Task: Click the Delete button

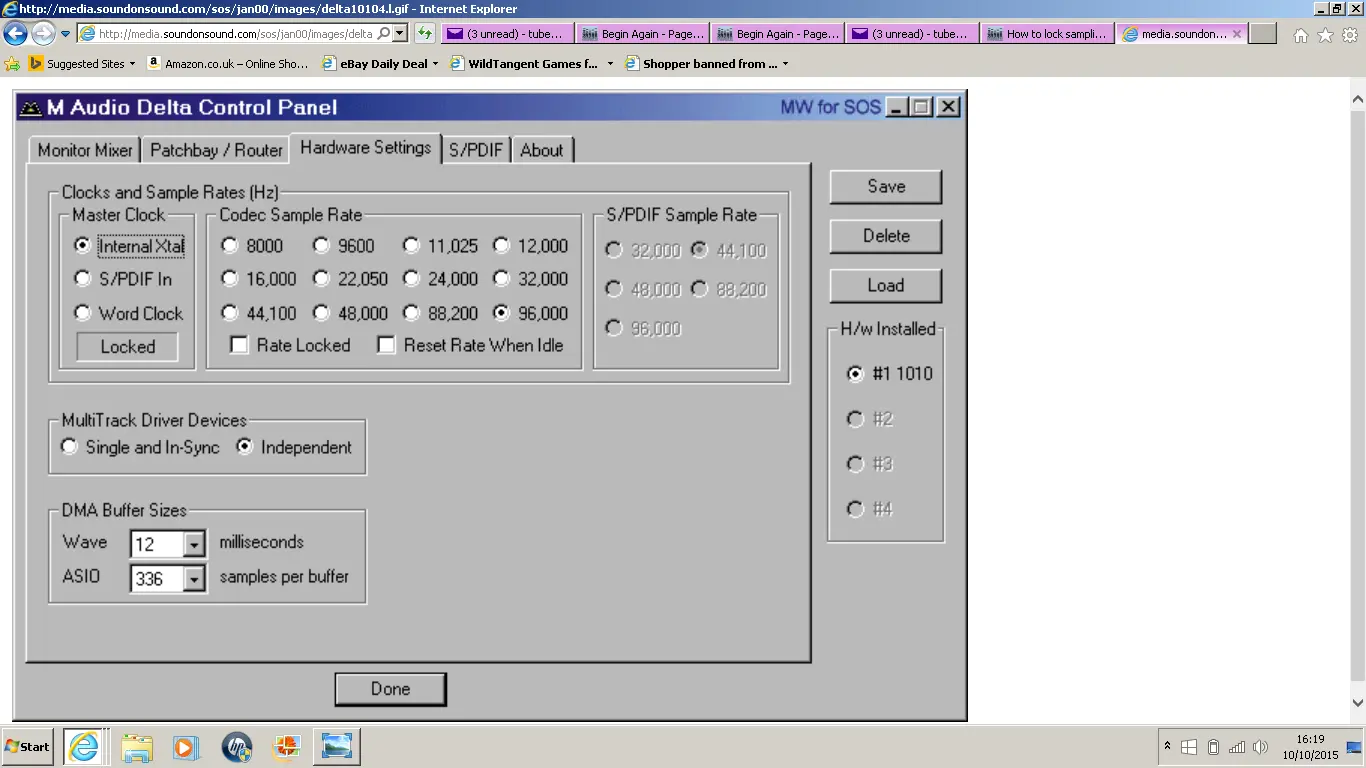Action: pos(886,236)
